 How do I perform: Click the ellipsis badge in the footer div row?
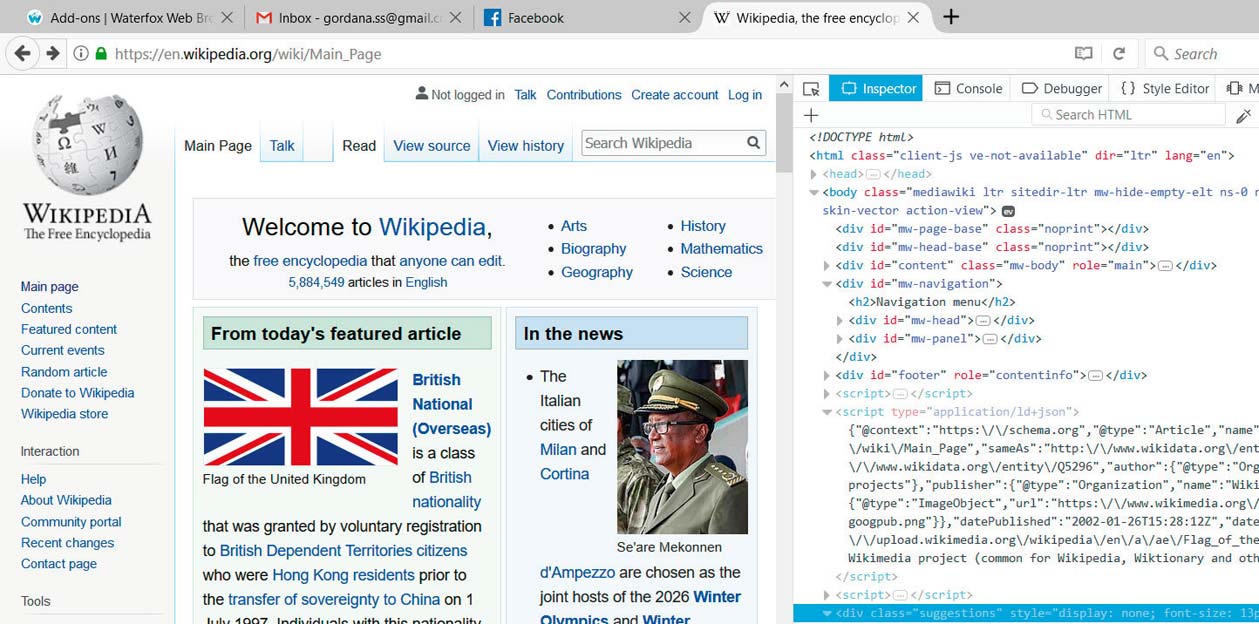point(1095,376)
